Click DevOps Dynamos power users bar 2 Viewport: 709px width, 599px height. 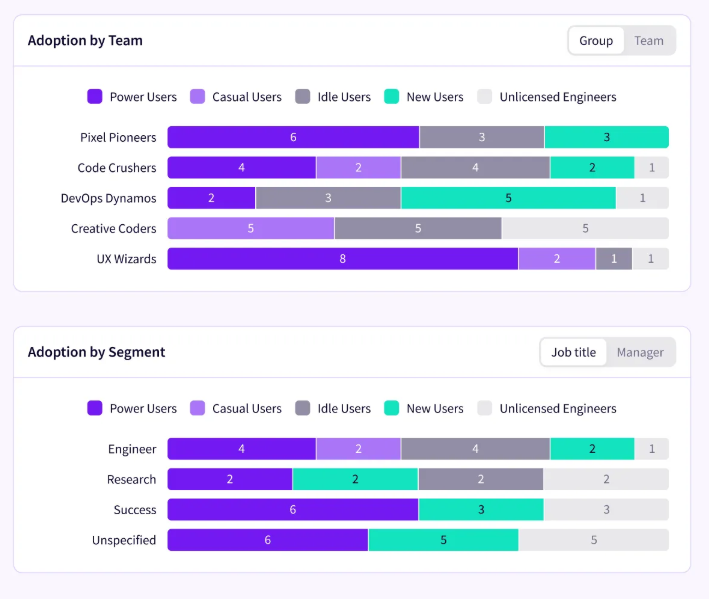(x=211, y=198)
